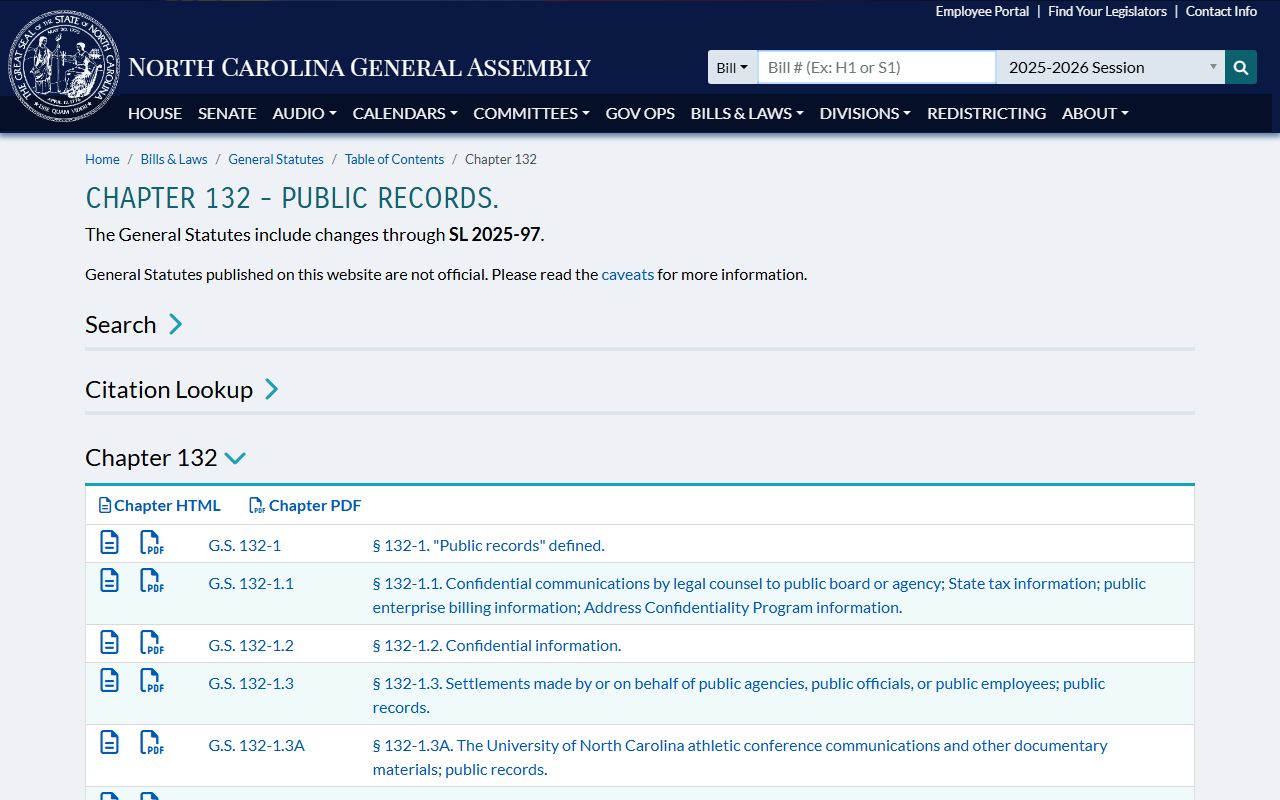Click the Table of Contents breadcrumb
The image size is (1280, 800).
(394, 159)
